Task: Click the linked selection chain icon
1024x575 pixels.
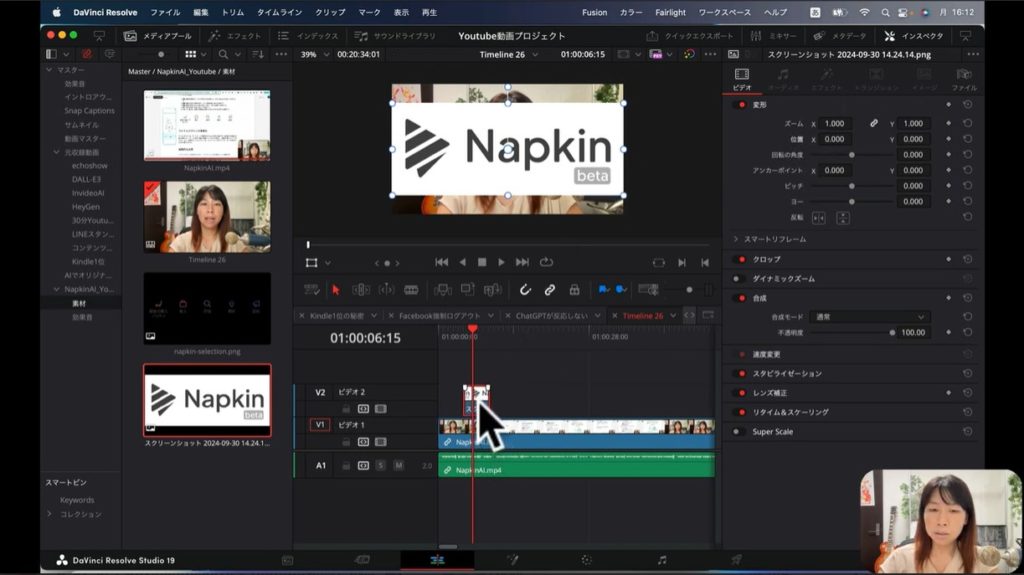Action: point(549,290)
